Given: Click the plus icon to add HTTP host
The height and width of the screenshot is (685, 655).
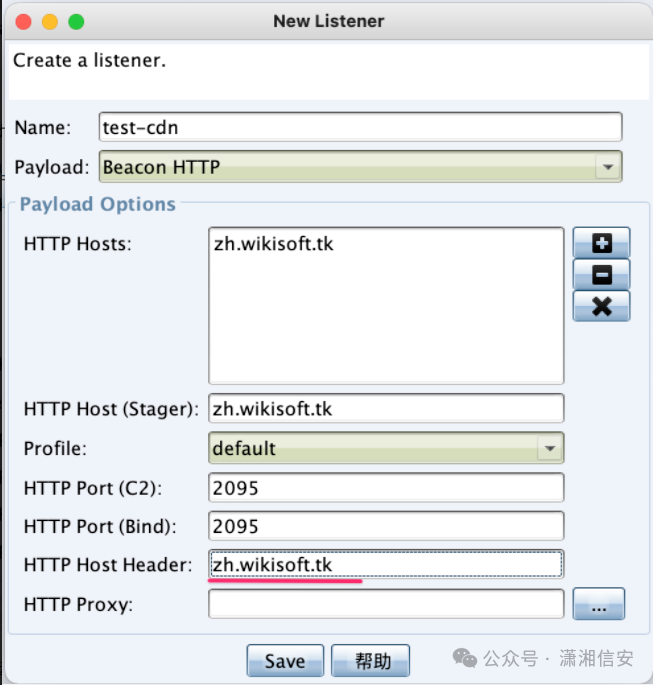Looking at the screenshot, I should (x=601, y=242).
